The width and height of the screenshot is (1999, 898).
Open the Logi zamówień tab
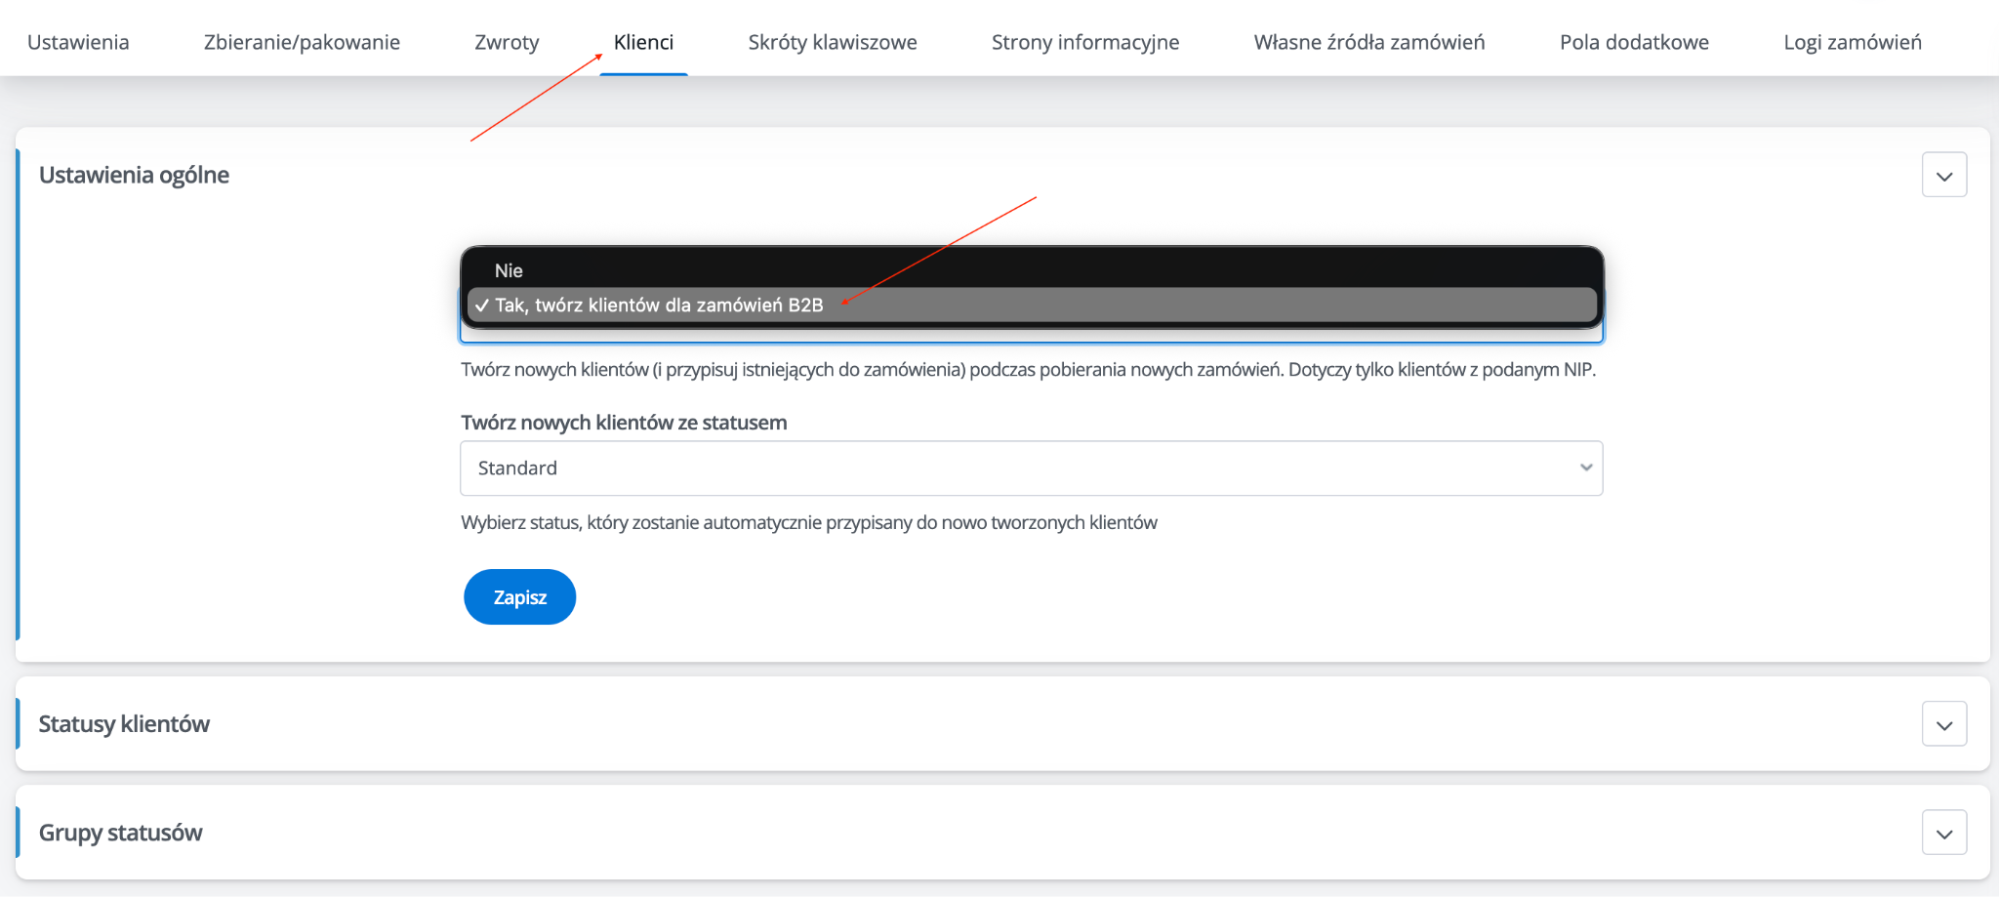1852,42
